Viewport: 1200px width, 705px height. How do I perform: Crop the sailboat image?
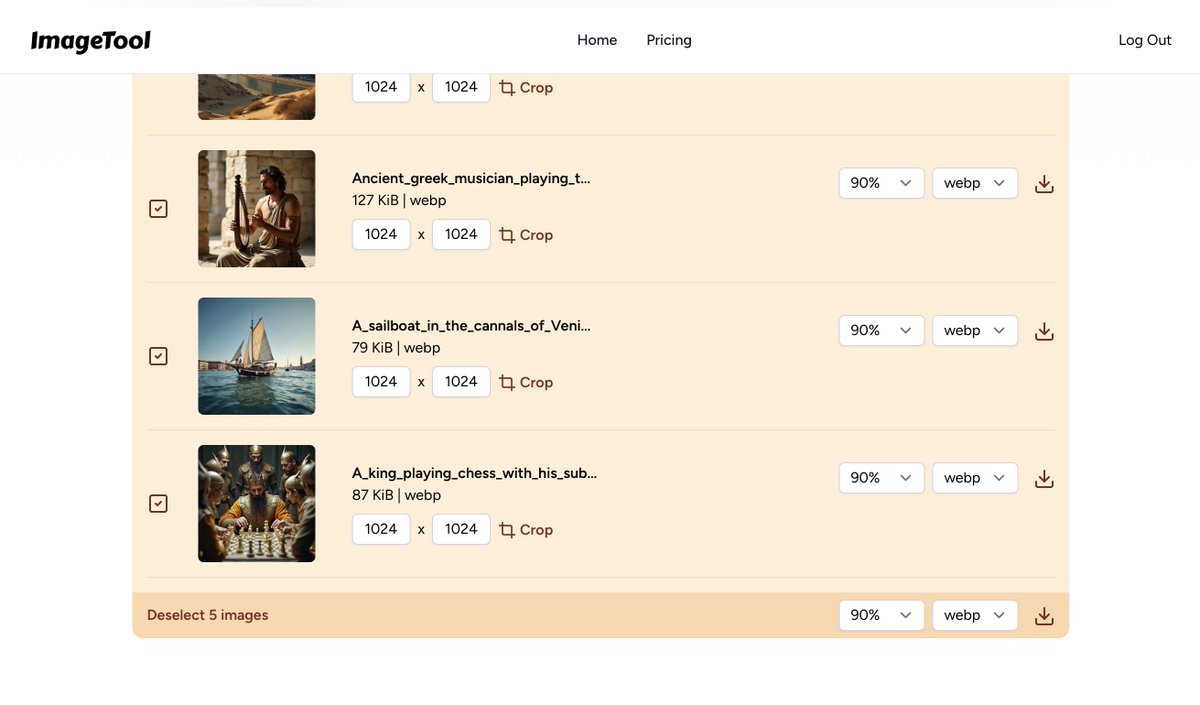click(526, 382)
